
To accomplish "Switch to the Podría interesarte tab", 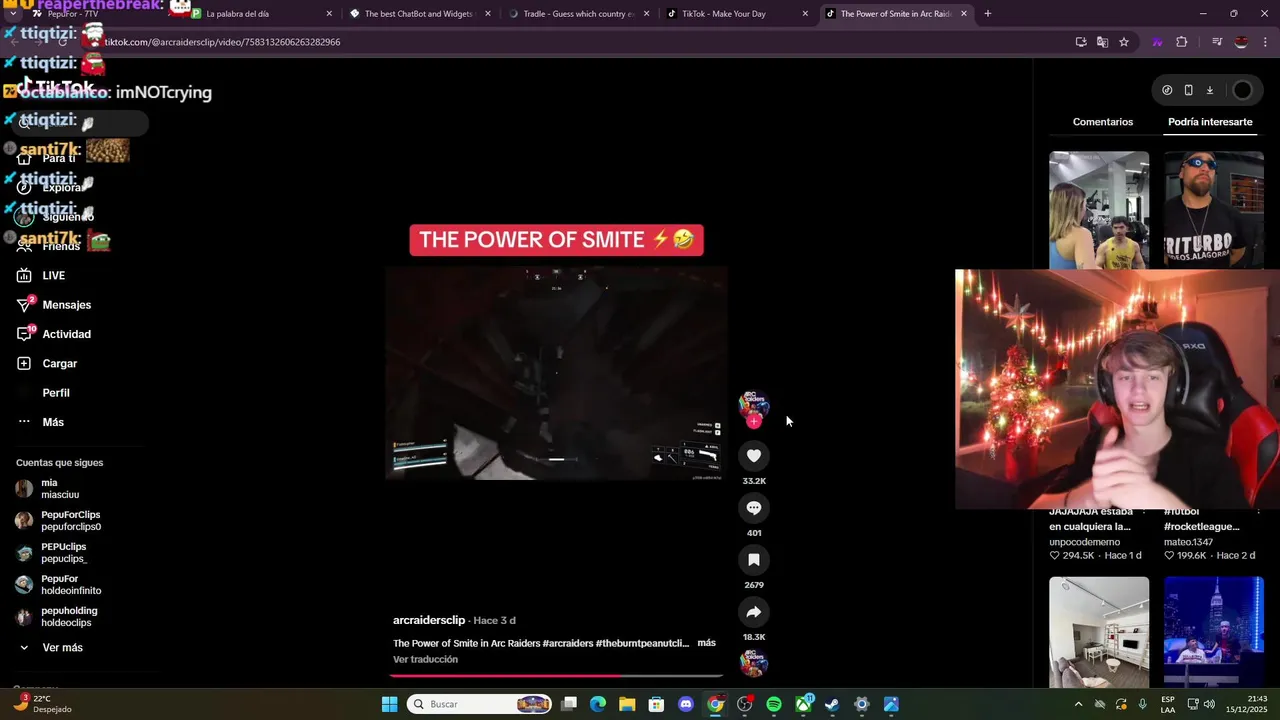I will pyautogui.click(x=1210, y=122).
